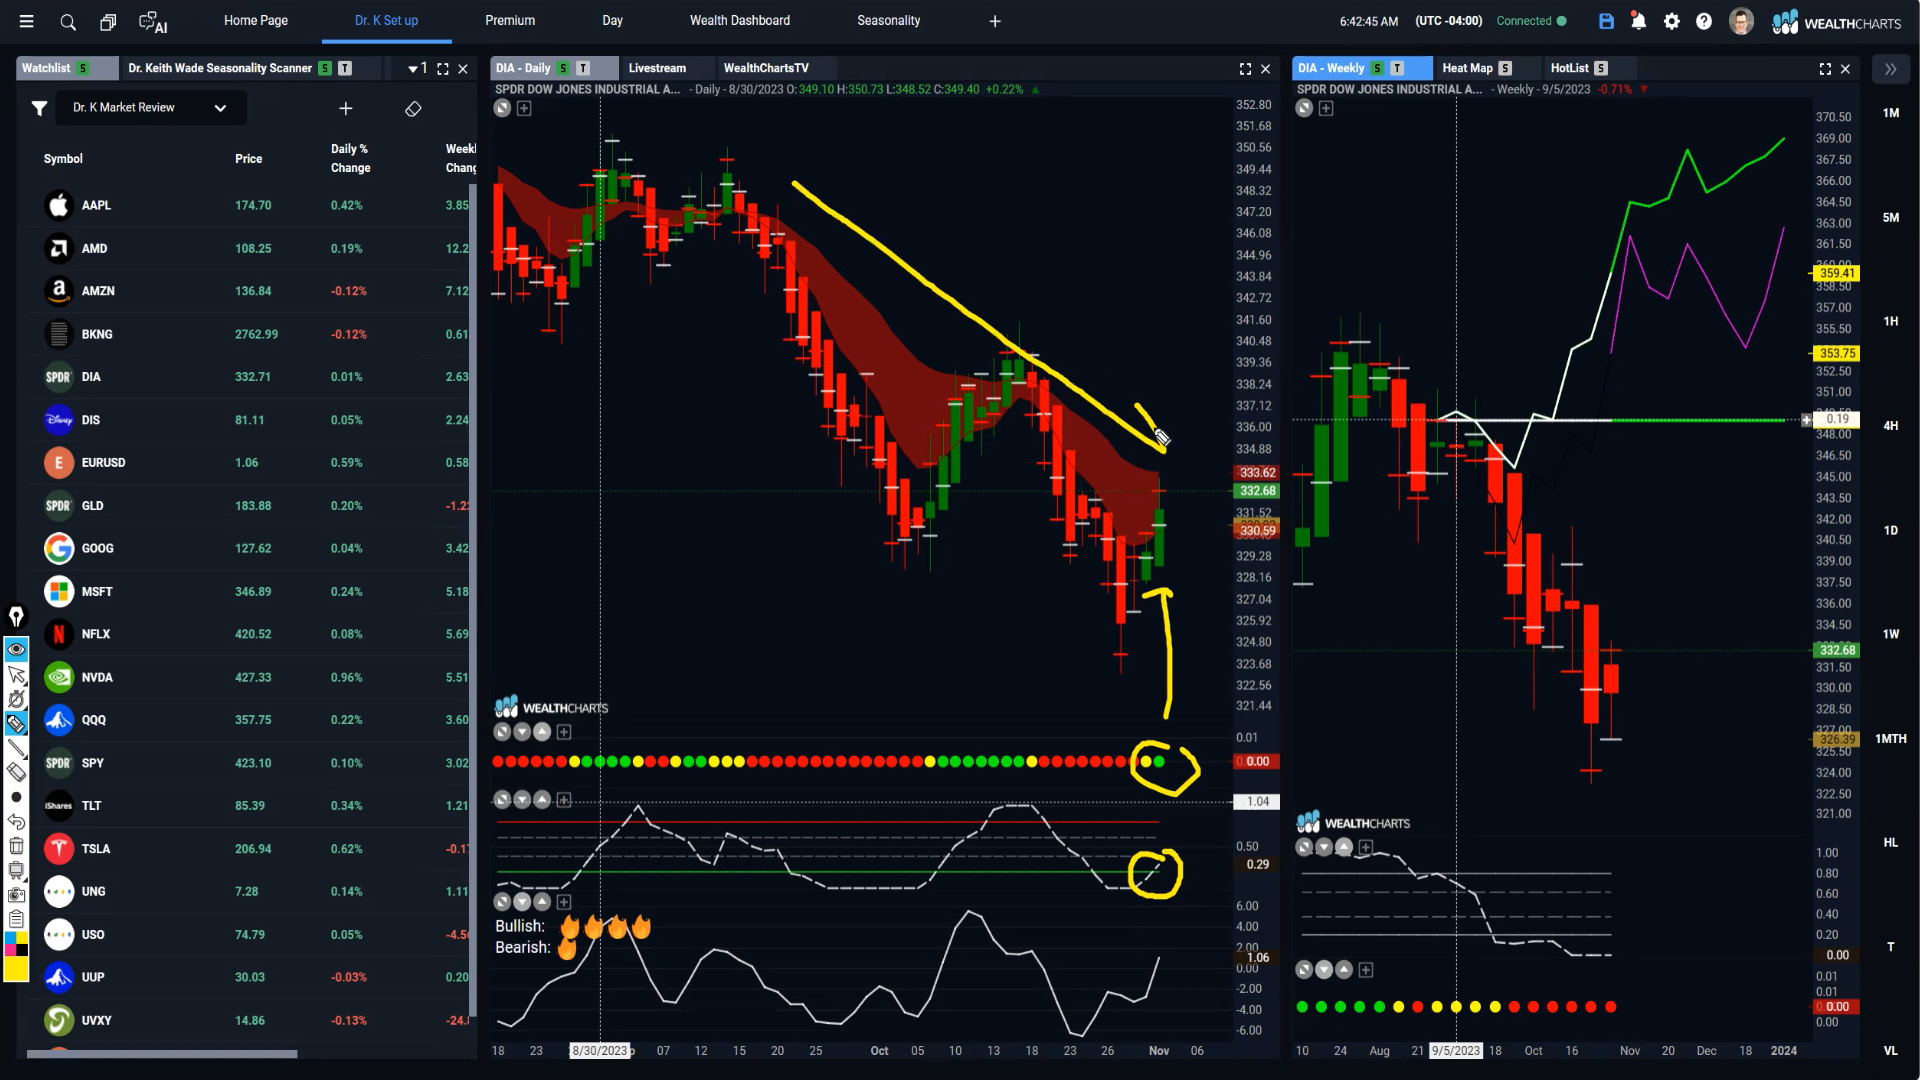Maximize the DIA Weekly chart panel

[1825, 69]
